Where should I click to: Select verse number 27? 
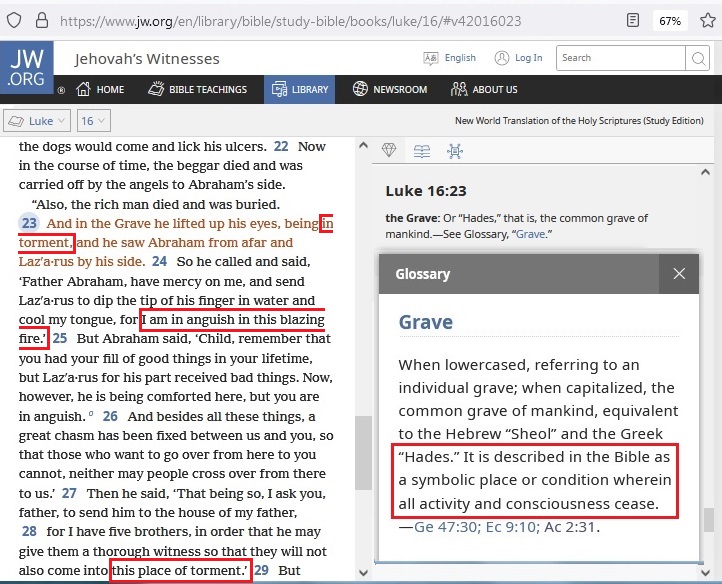pyautogui.click(x=69, y=493)
